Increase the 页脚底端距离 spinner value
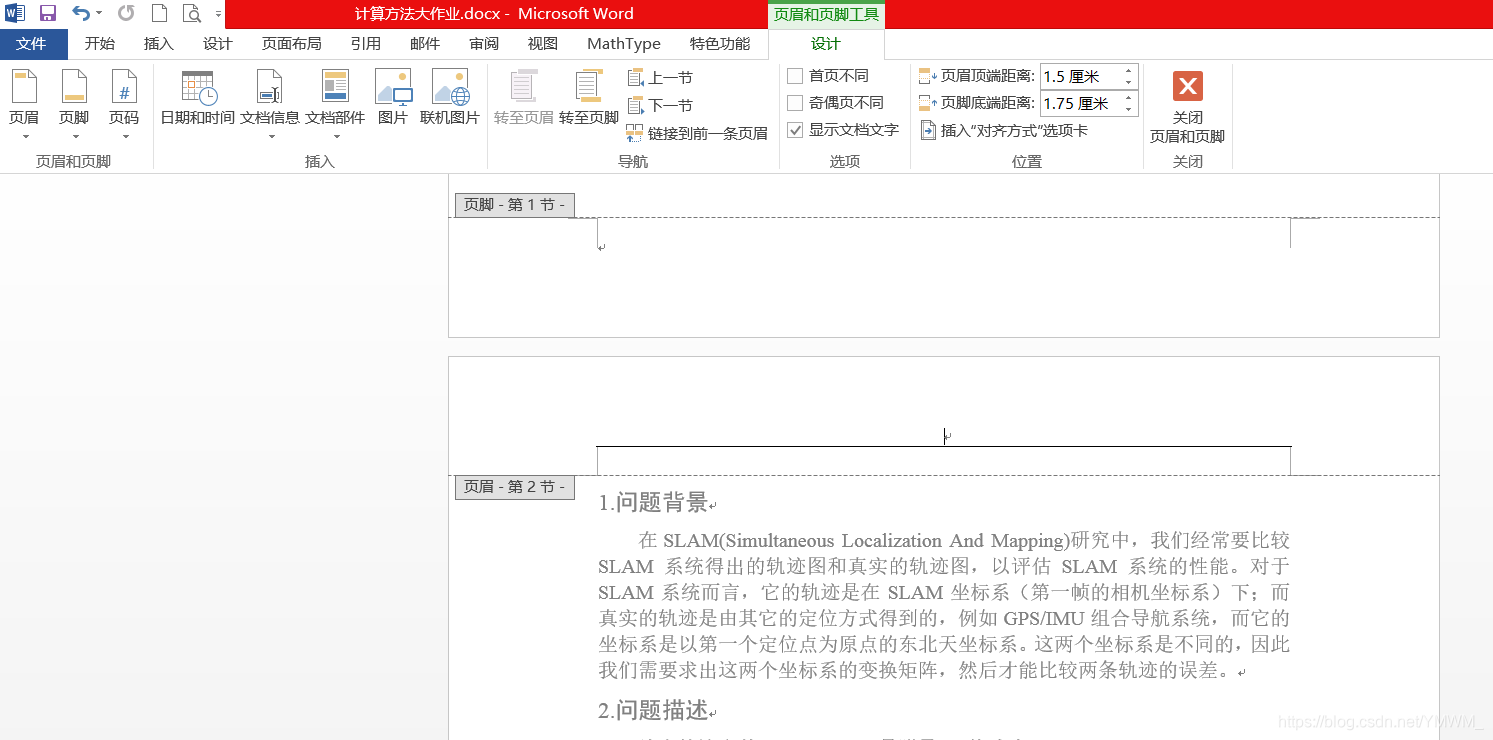Screen dimensions: 1493x740 tap(1129, 97)
